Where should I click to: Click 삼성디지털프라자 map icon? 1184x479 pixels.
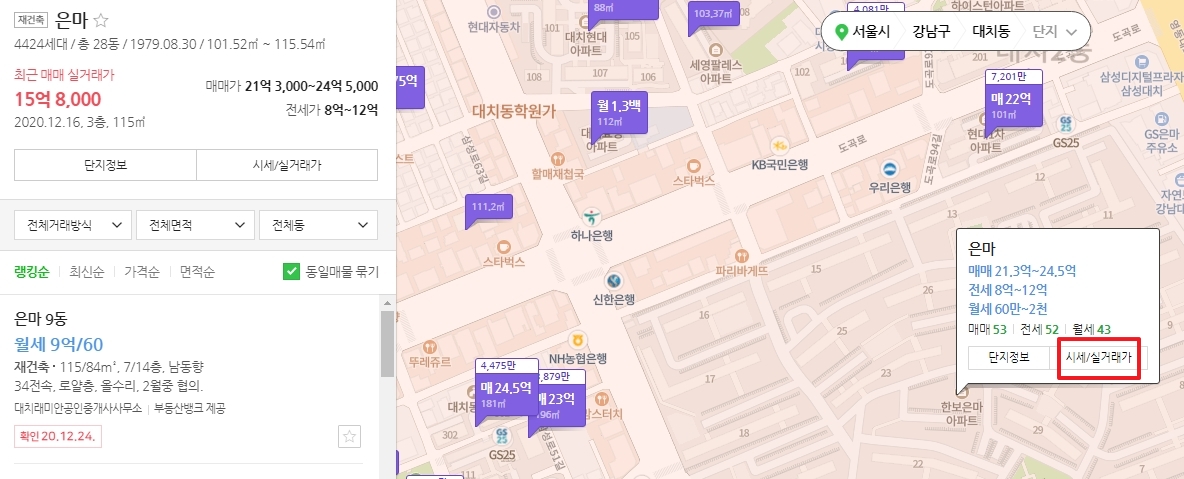[1142, 60]
